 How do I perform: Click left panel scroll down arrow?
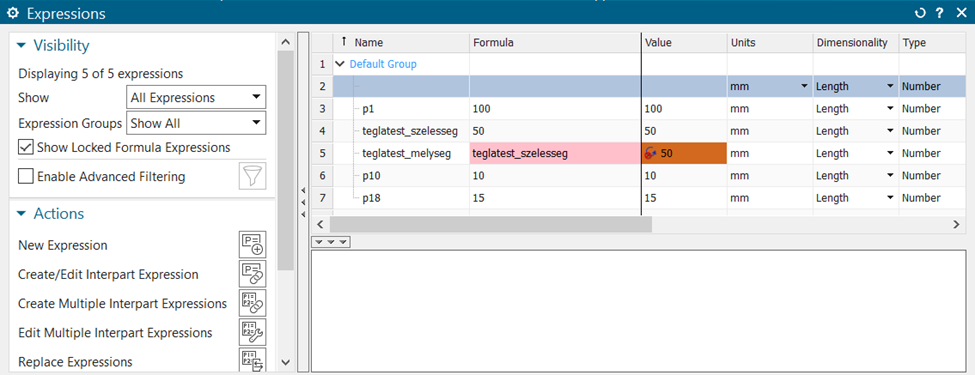(x=285, y=362)
